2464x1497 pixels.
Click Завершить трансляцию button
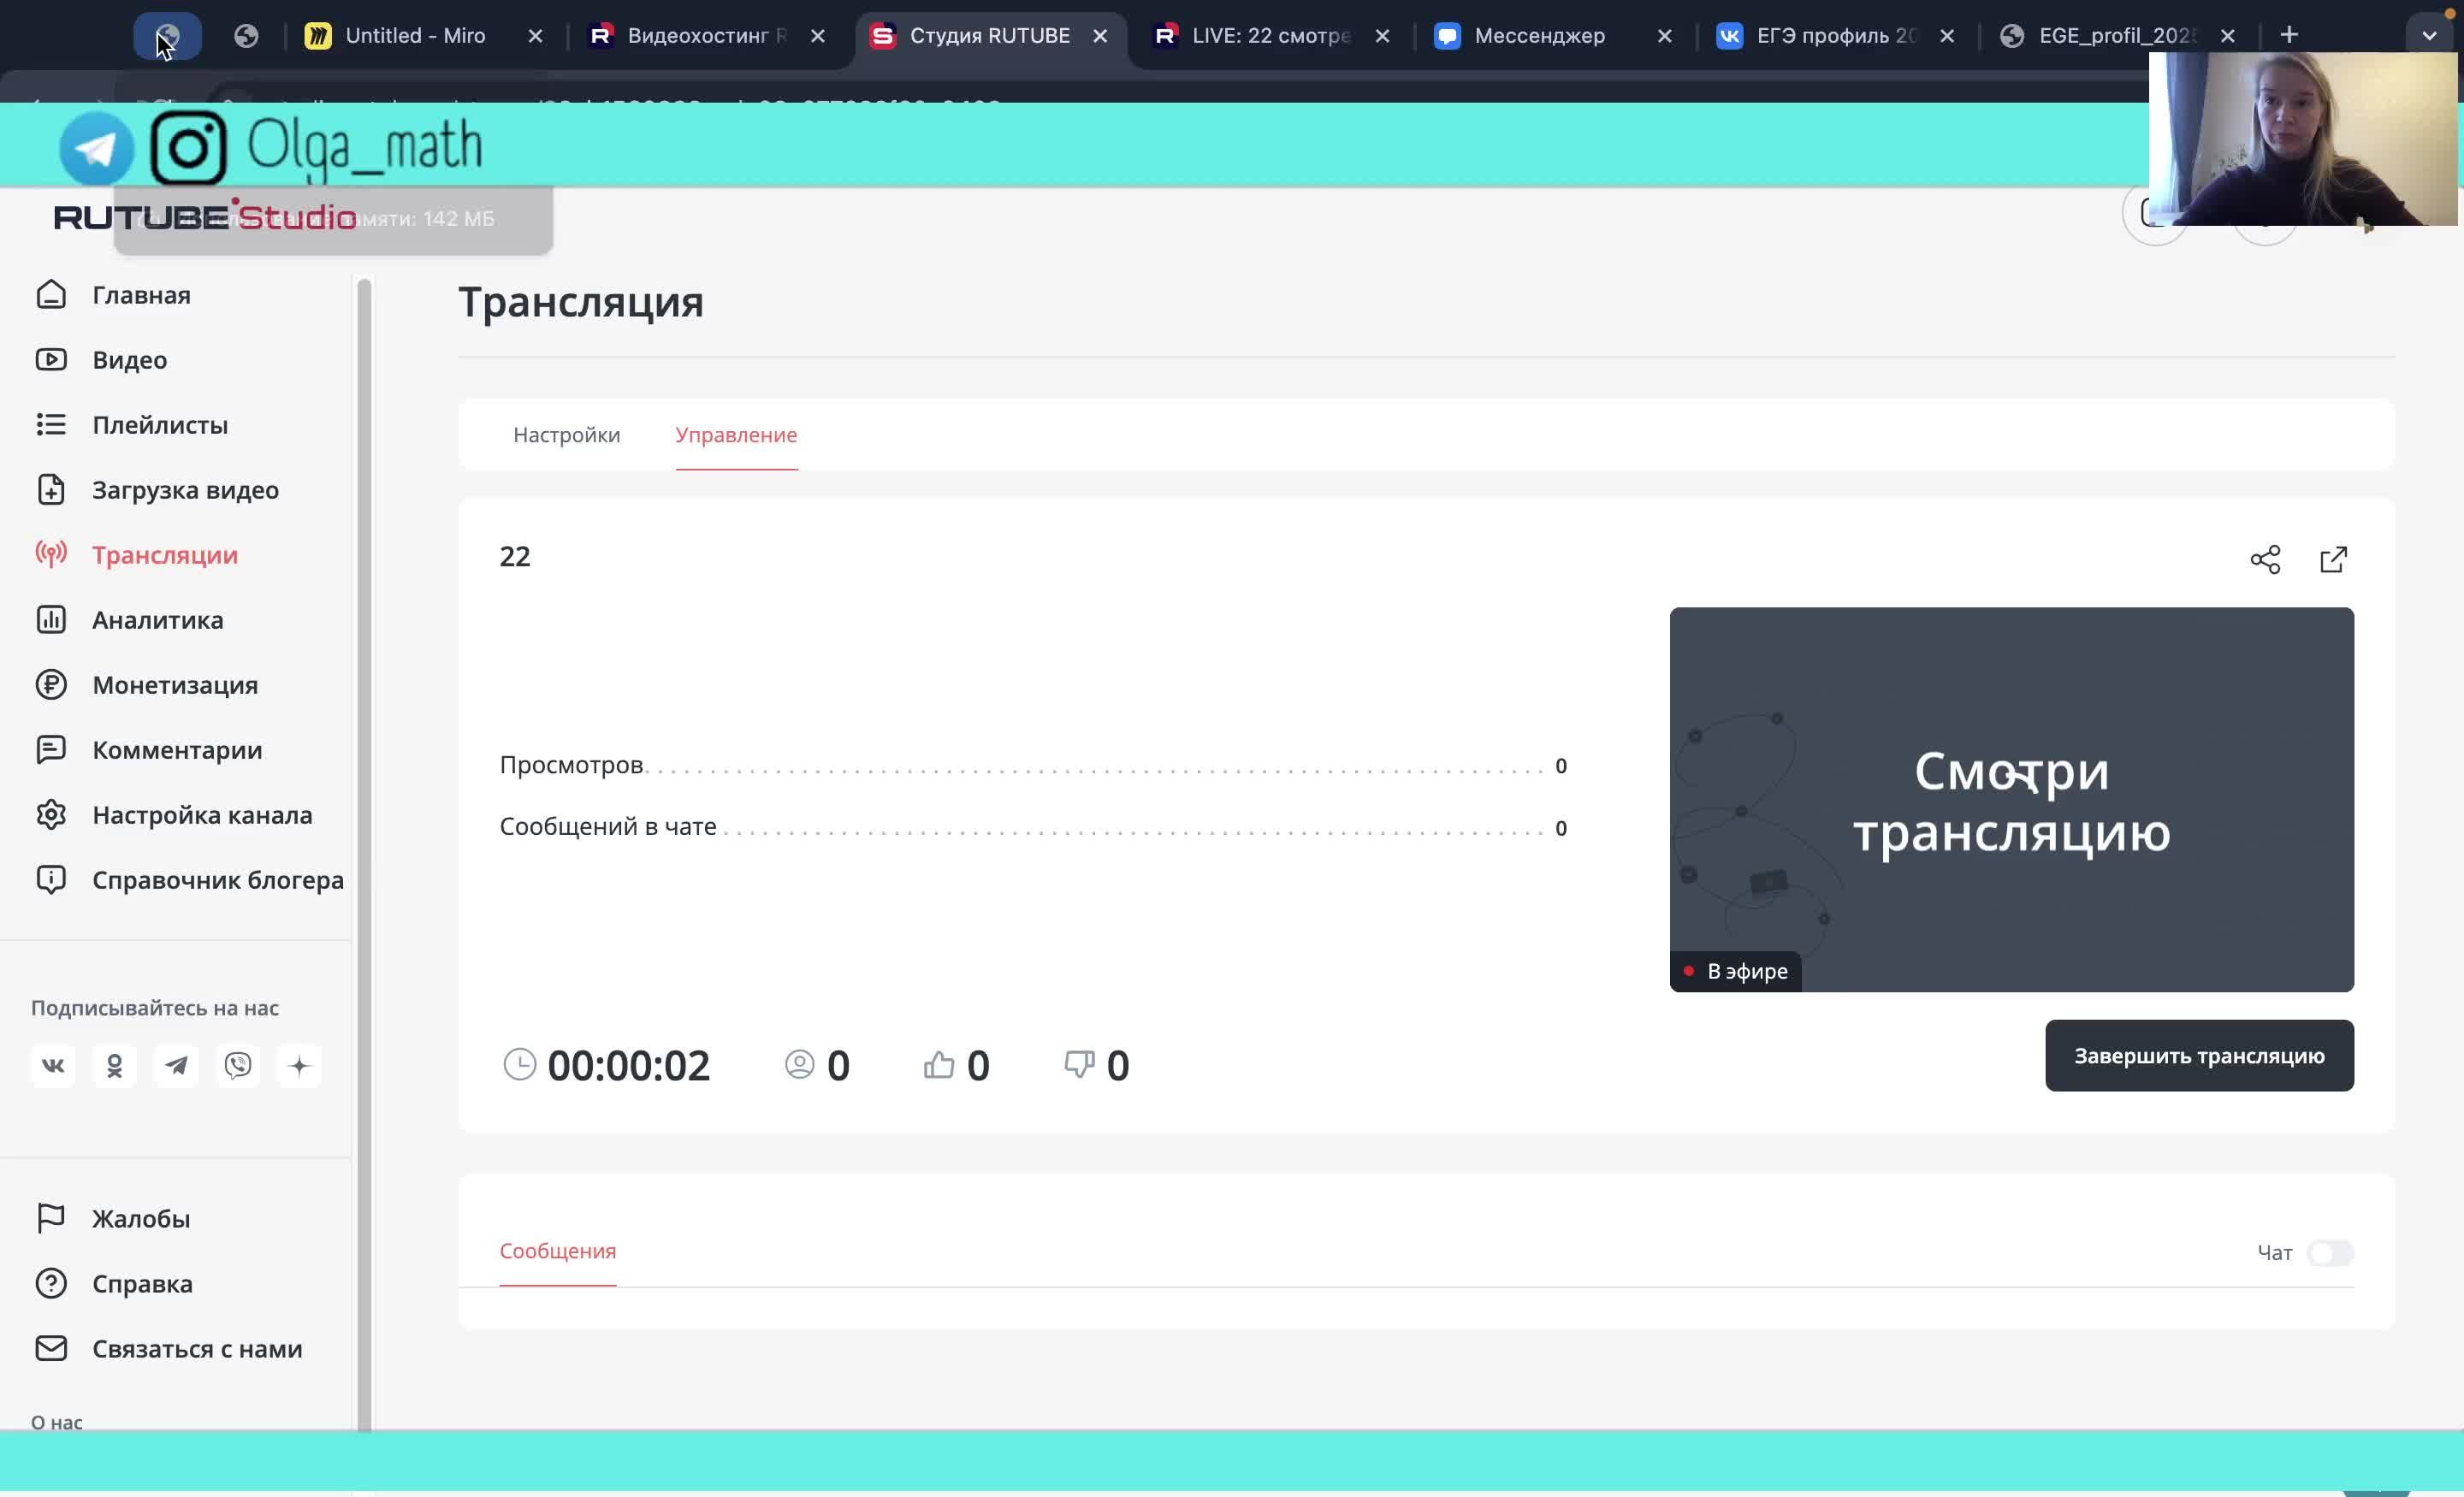pyautogui.click(x=2199, y=1055)
